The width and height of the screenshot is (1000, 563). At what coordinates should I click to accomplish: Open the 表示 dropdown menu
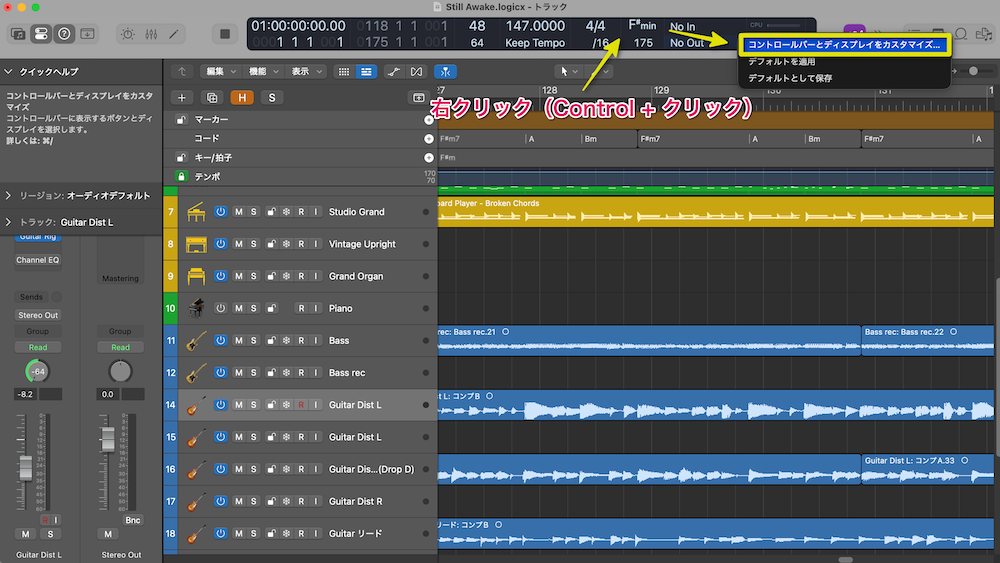[x=306, y=72]
